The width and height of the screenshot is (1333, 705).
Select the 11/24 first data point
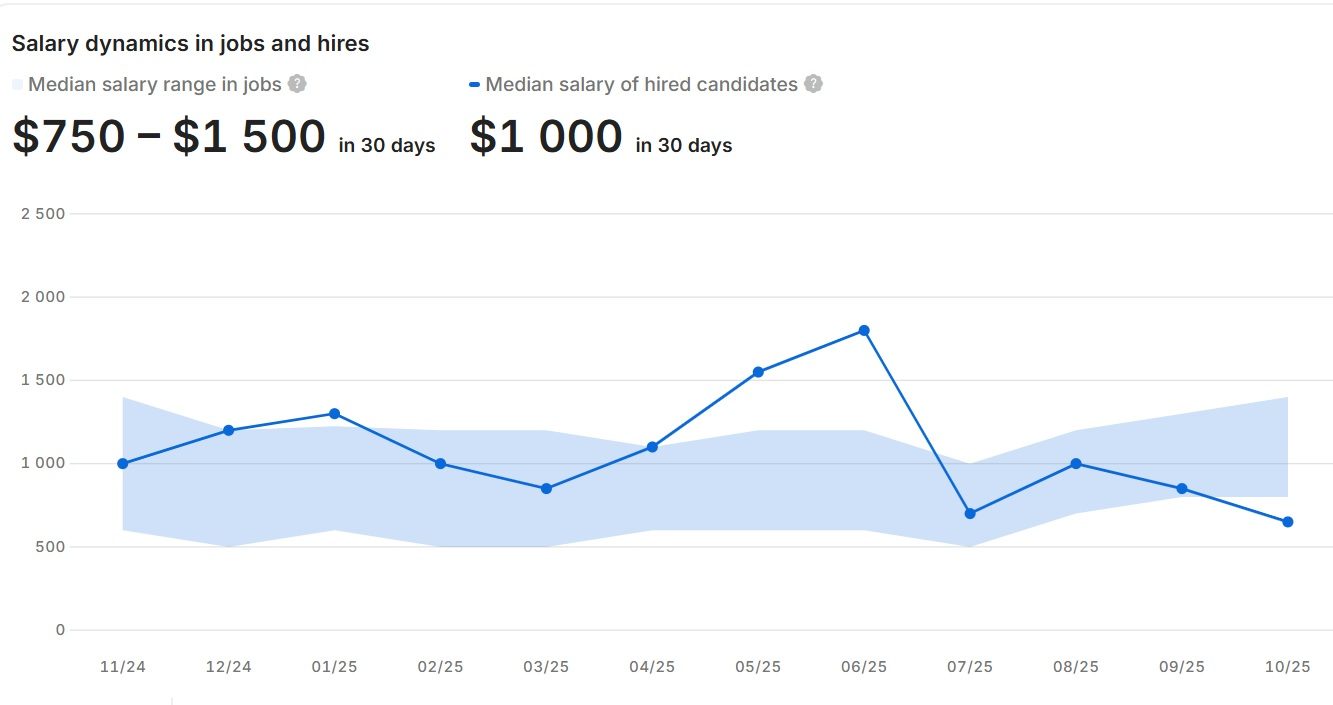(x=123, y=464)
